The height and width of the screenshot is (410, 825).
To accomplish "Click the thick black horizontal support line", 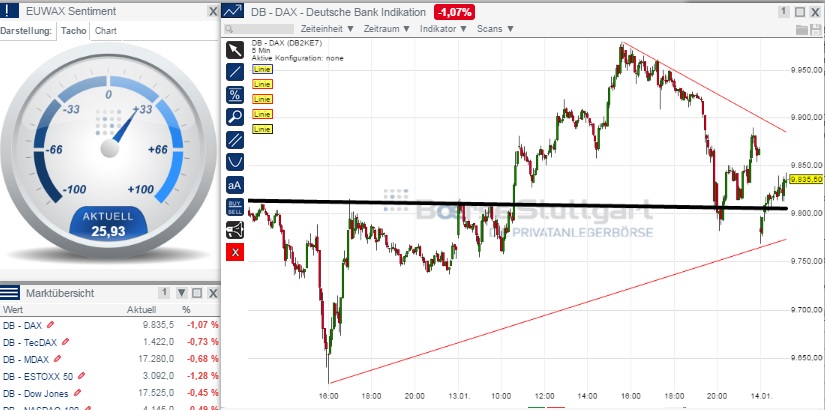I will tap(517, 204).
